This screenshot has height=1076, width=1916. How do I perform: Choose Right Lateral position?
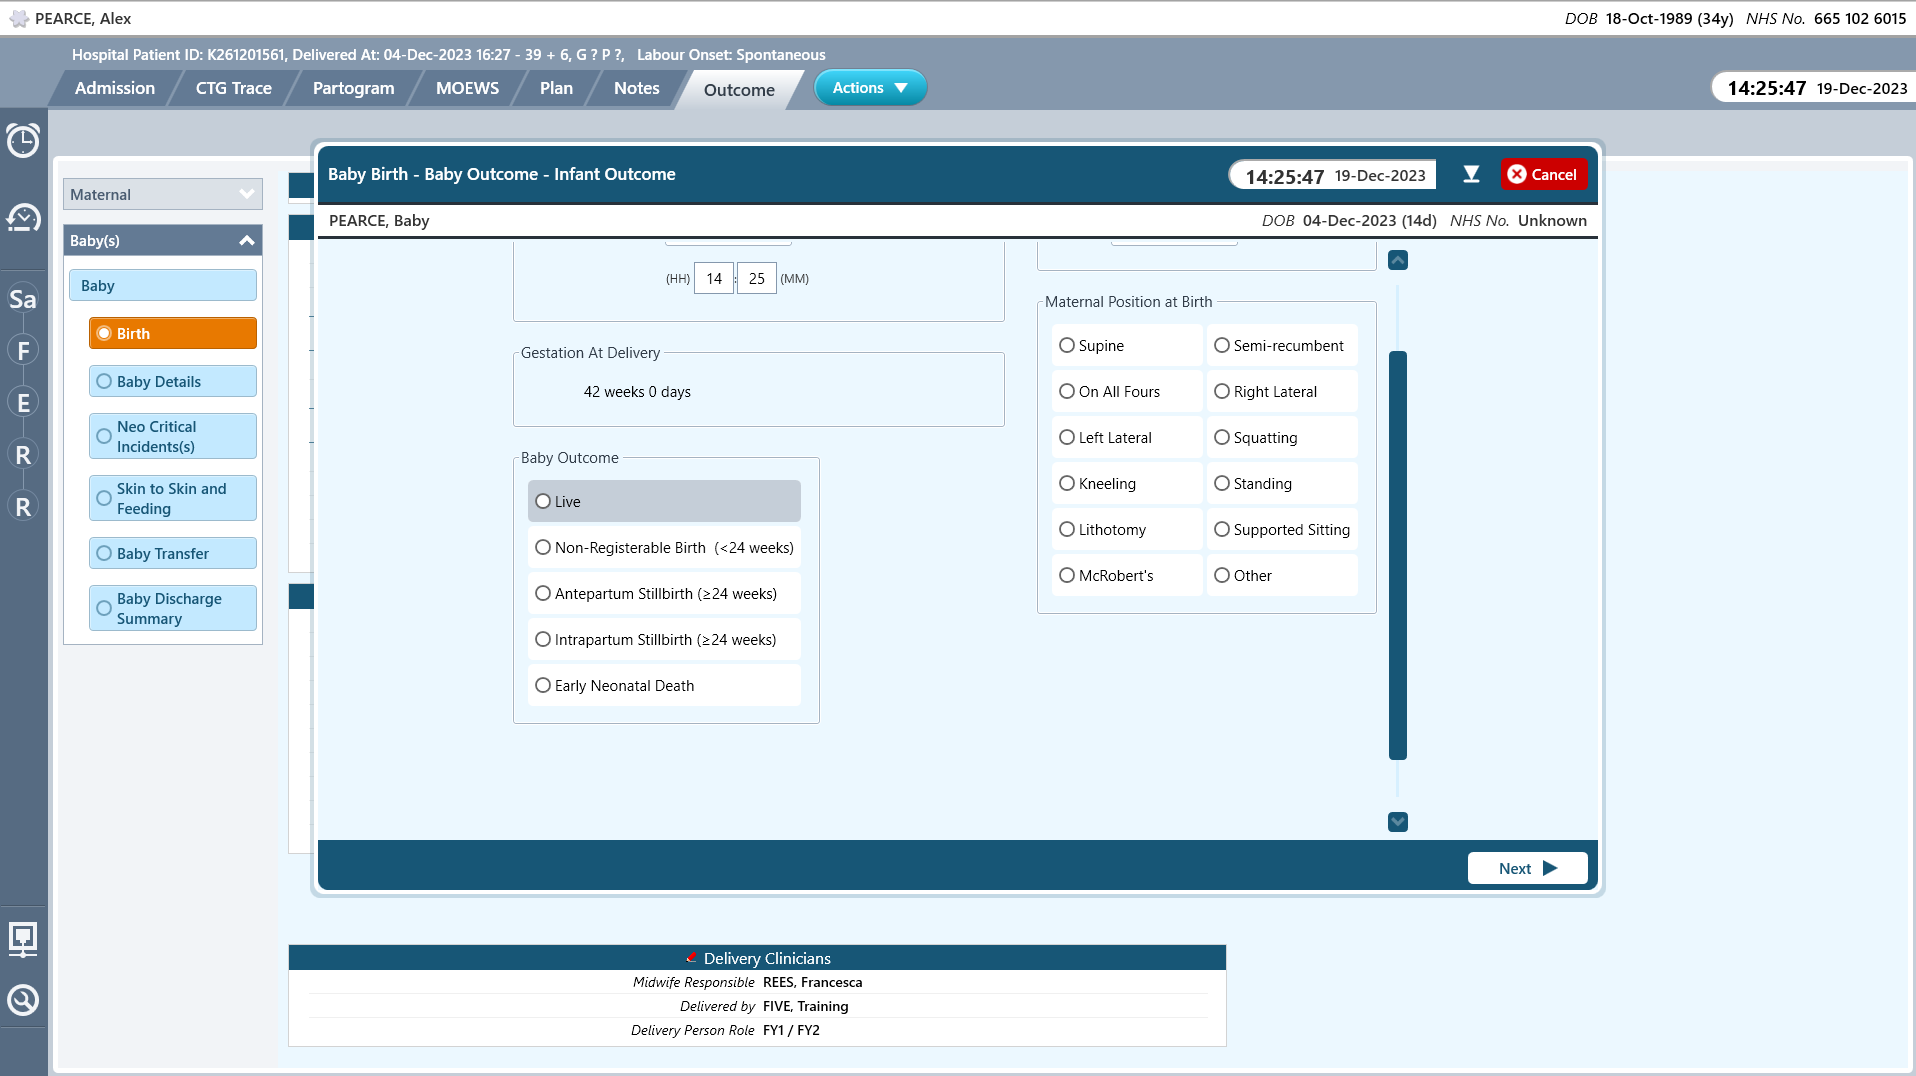pyautogui.click(x=1282, y=391)
